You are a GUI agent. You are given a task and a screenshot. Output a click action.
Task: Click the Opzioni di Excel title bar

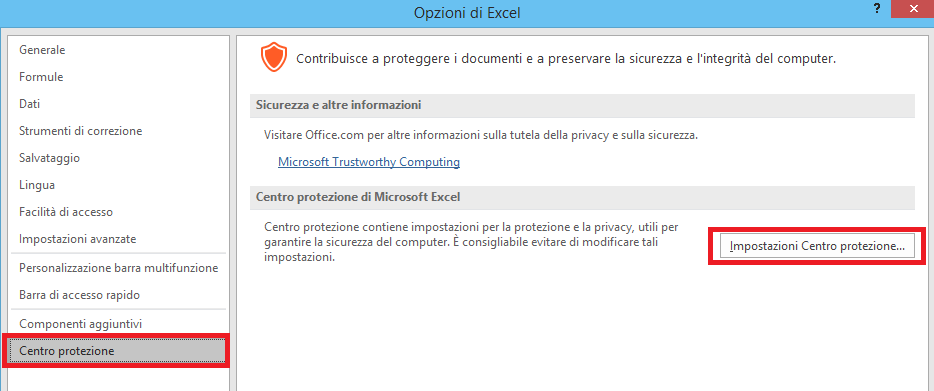(x=467, y=13)
